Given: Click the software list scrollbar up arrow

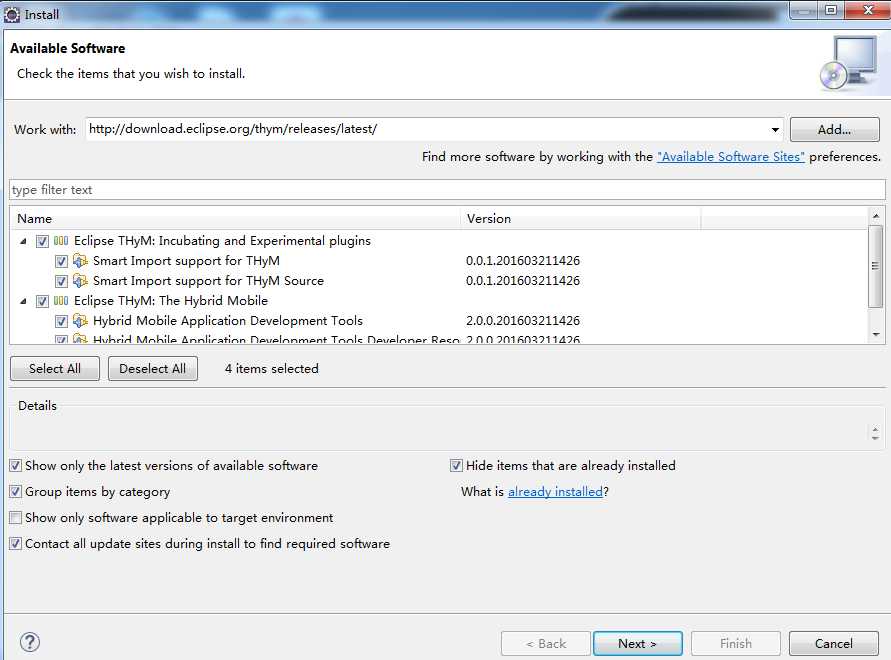Looking at the screenshot, I should (x=876, y=216).
